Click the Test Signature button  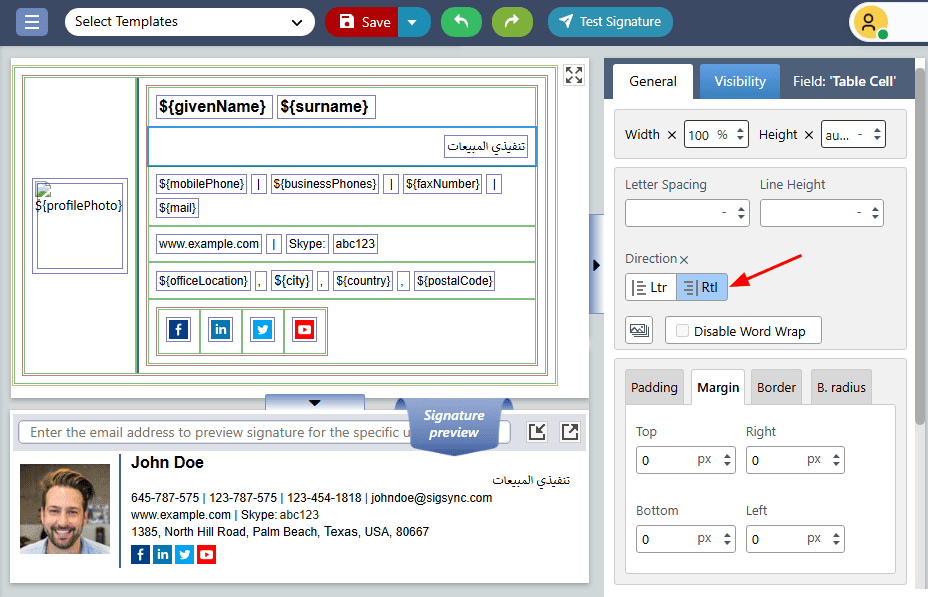click(x=610, y=22)
